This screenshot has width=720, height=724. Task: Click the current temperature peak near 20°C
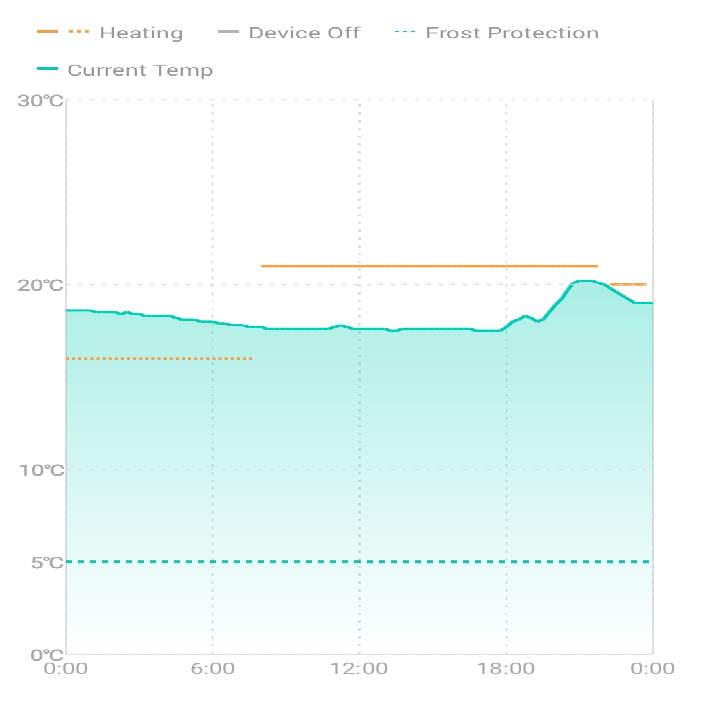coord(585,281)
